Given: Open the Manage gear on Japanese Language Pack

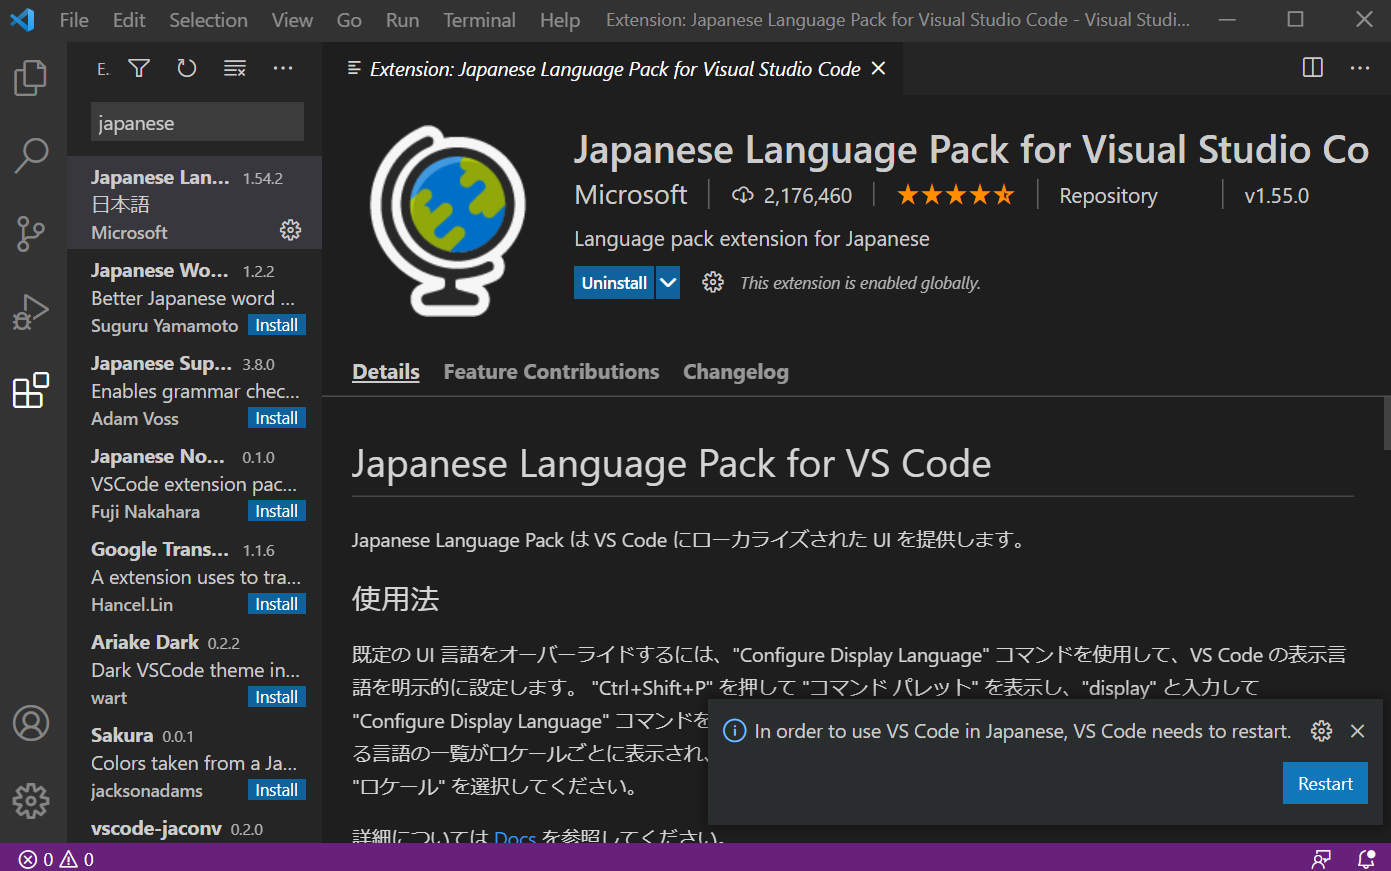Looking at the screenshot, I should tap(290, 230).
